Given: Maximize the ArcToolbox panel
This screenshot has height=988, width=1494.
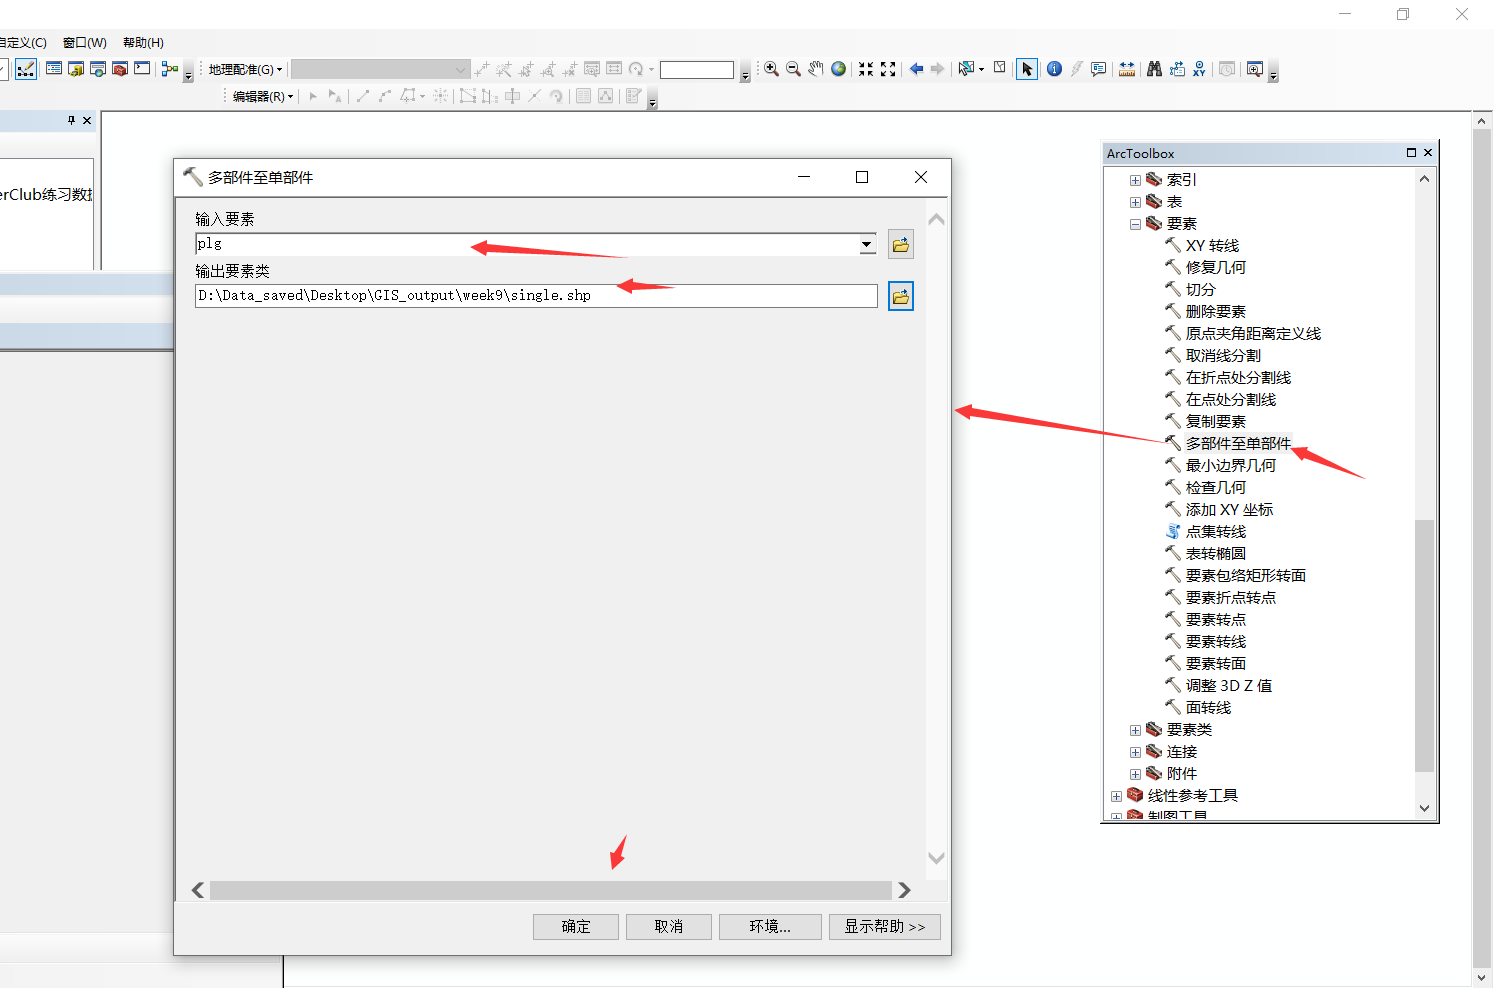Looking at the screenshot, I should pyautogui.click(x=1411, y=153).
